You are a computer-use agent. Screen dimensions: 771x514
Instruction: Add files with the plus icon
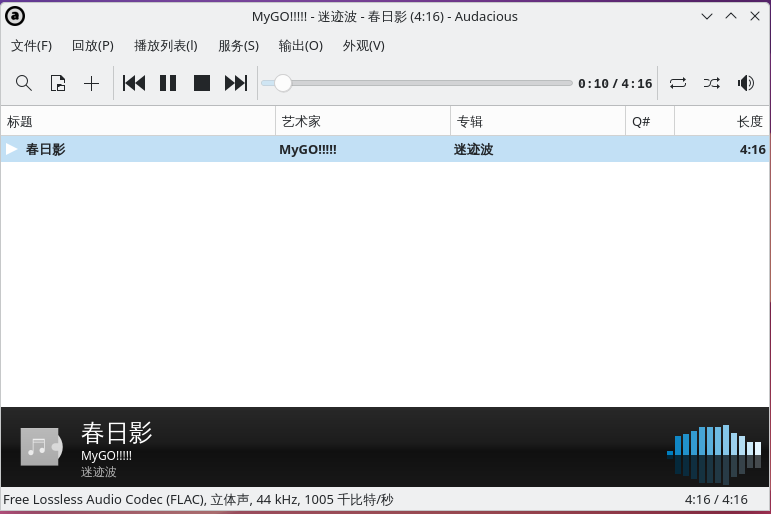click(x=91, y=83)
